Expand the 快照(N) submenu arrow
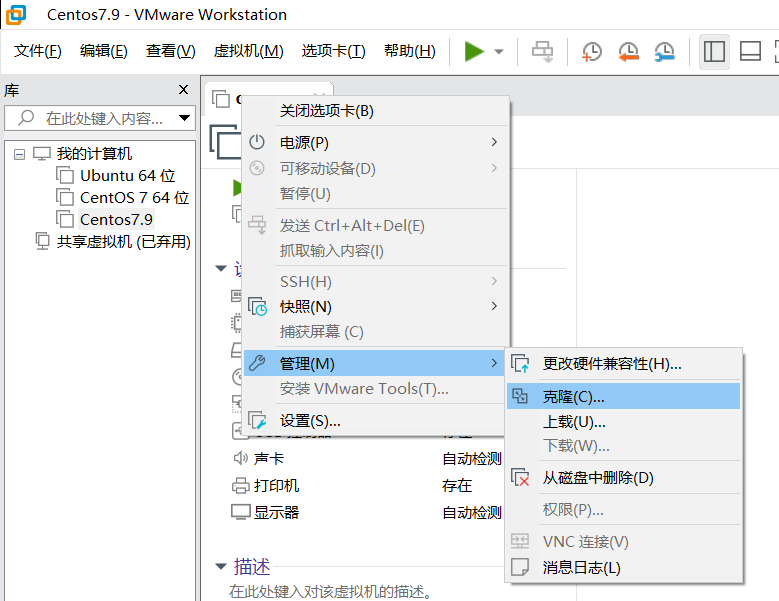Image resolution: width=779 pixels, height=601 pixels. (x=494, y=306)
